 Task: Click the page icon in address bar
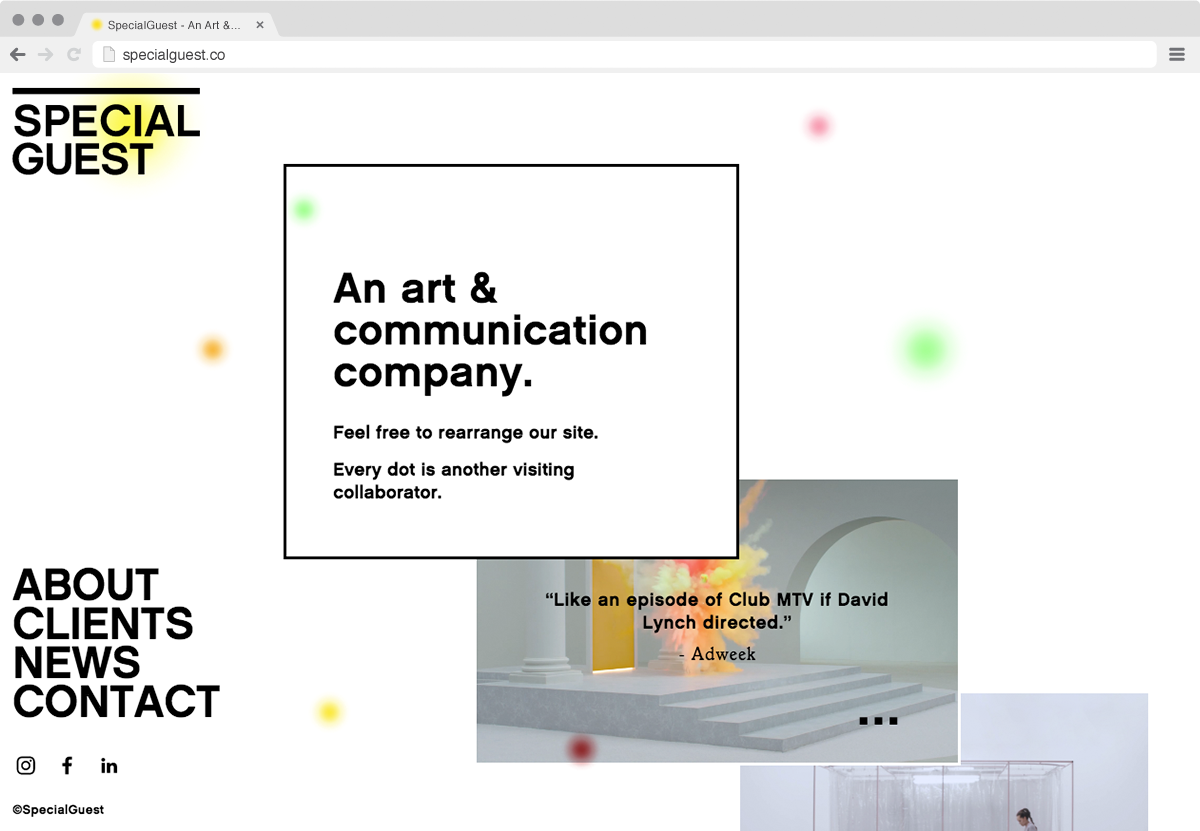107,55
